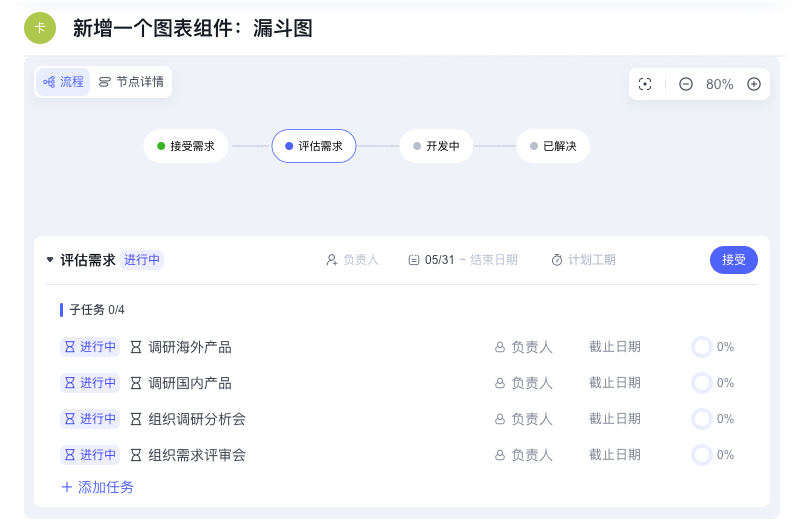Select the 开发中 workflow node

point(436,146)
